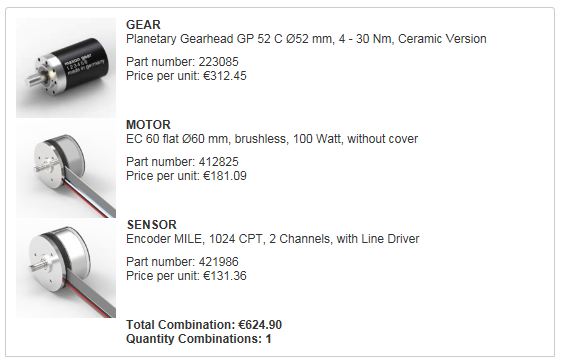Click the EC 60 flat brushless motor description
The height and width of the screenshot is (360, 561).
(x=272, y=139)
